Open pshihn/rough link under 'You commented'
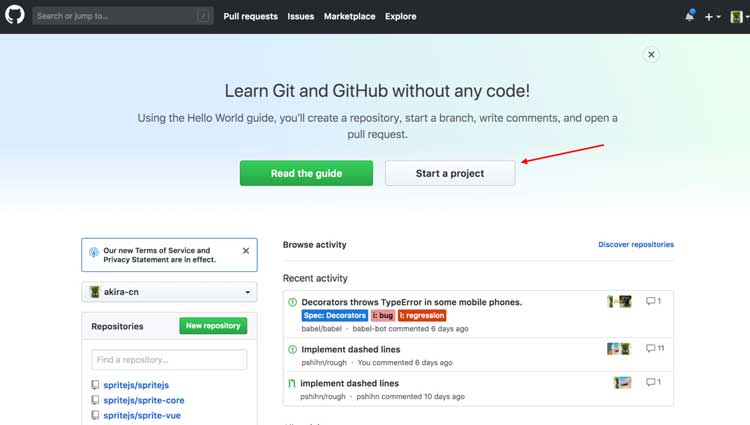The width and height of the screenshot is (750, 425). [324, 363]
